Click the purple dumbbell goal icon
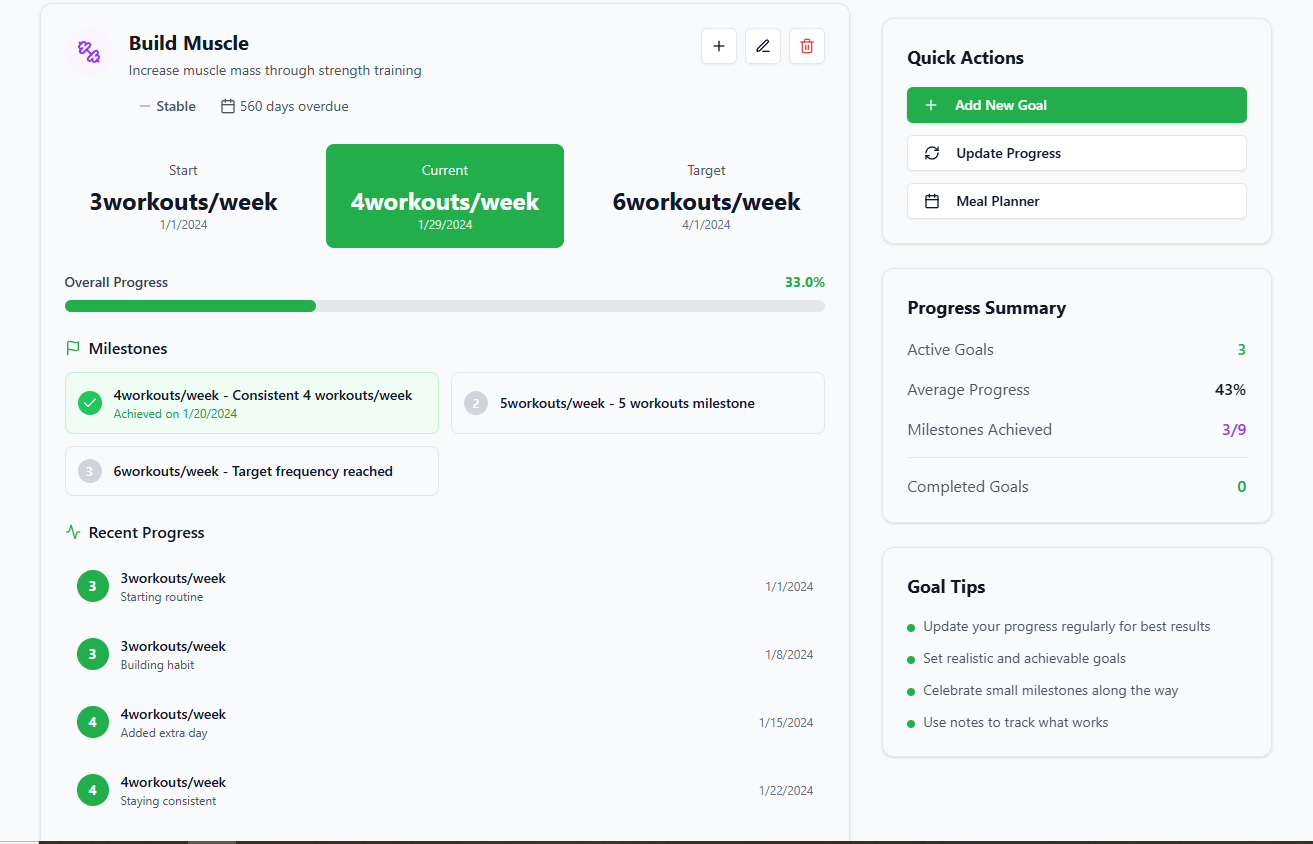 tap(90, 51)
